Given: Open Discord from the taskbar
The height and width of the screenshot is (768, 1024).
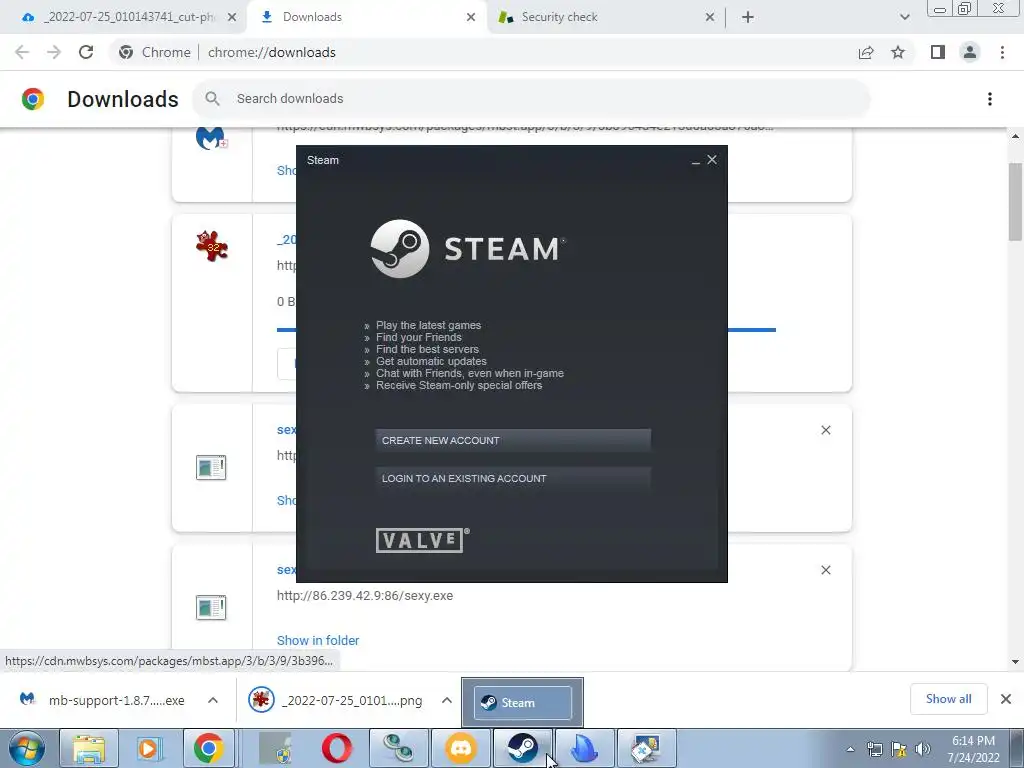Looking at the screenshot, I should [461, 748].
